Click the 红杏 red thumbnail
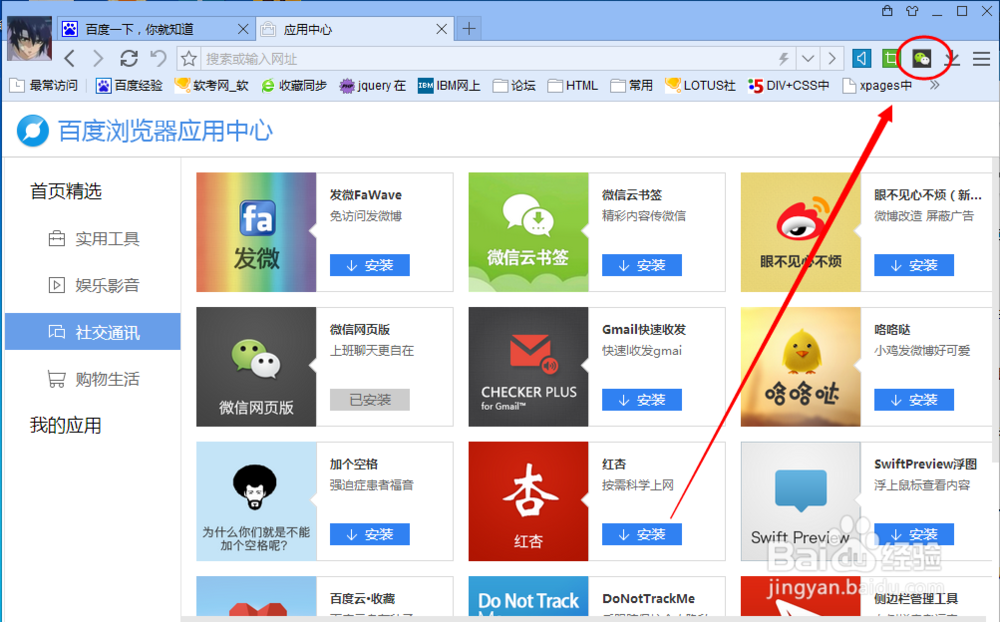This screenshot has width=1000, height=622. click(528, 501)
